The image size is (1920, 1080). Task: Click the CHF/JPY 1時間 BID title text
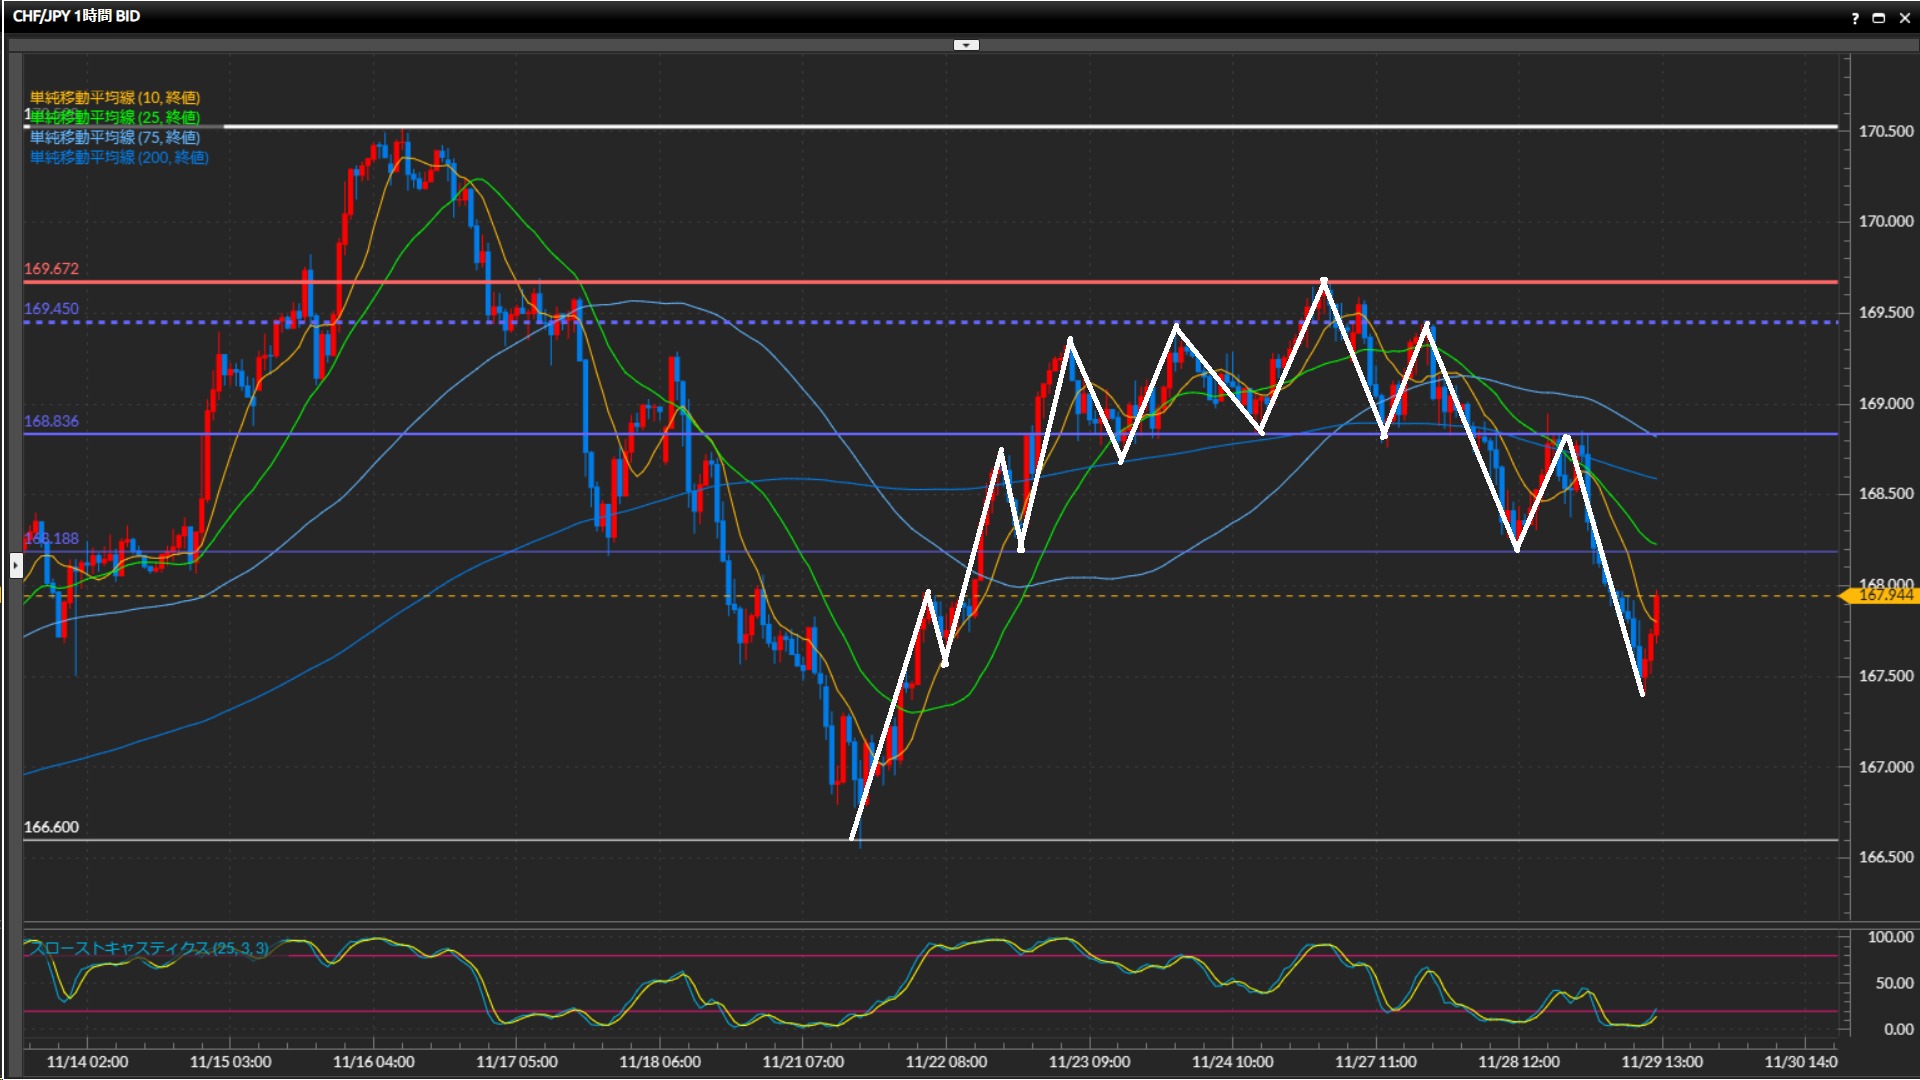pos(76,16)
